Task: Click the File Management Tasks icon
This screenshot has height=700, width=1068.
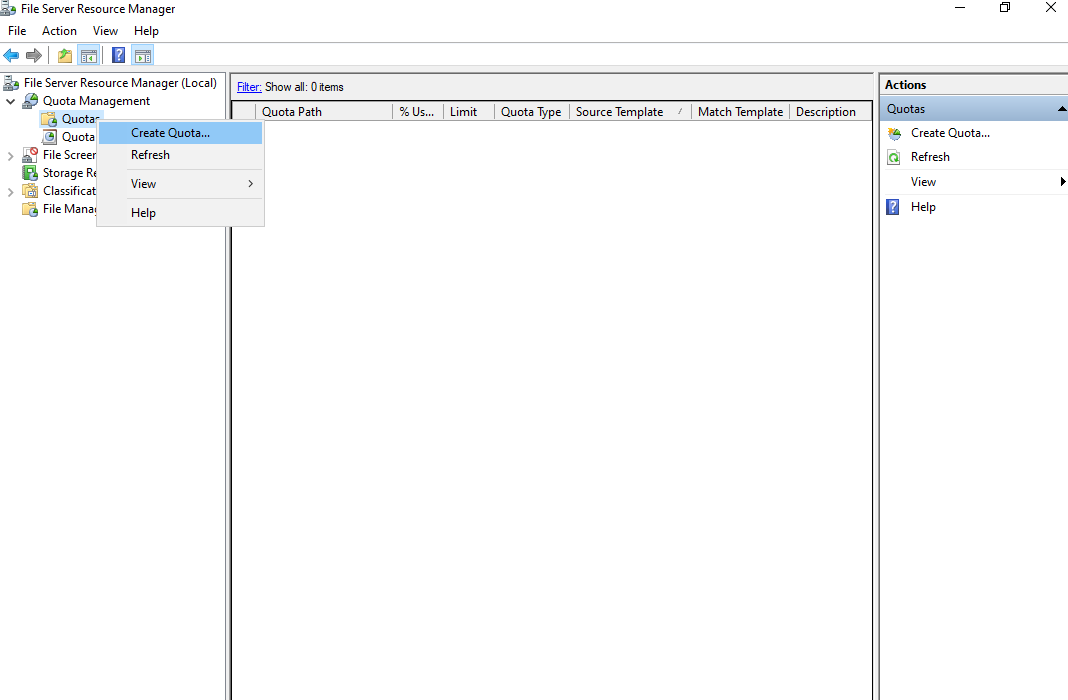Action: pyautogui.click(x=30, y=209)
